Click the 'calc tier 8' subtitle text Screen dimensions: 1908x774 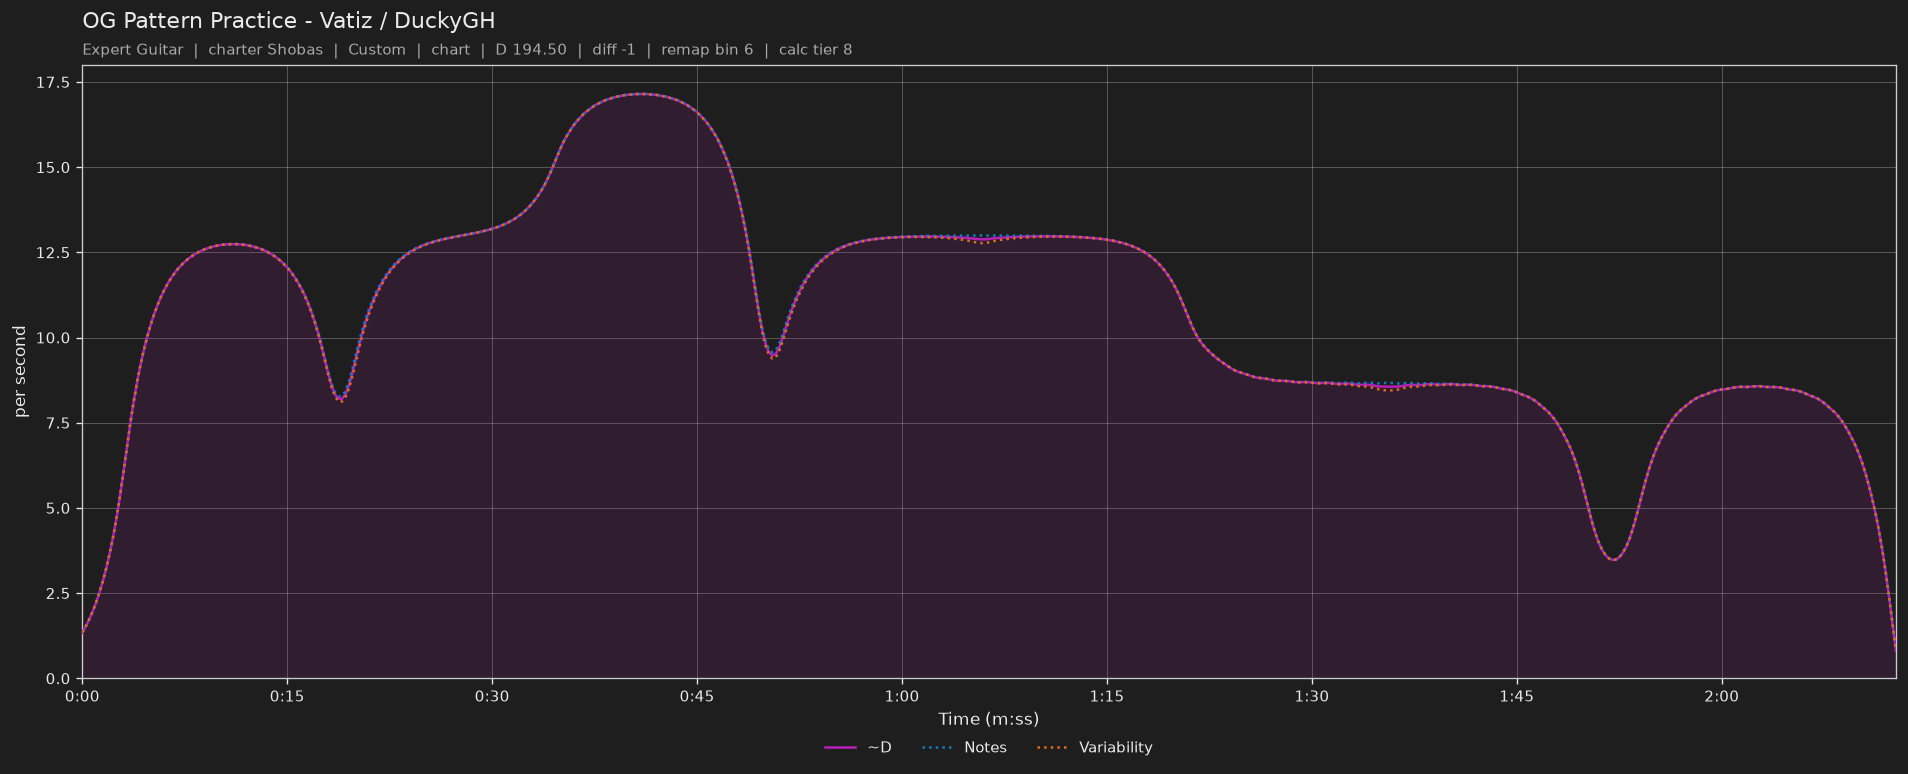pyautogui.click(x=816, y=50)
